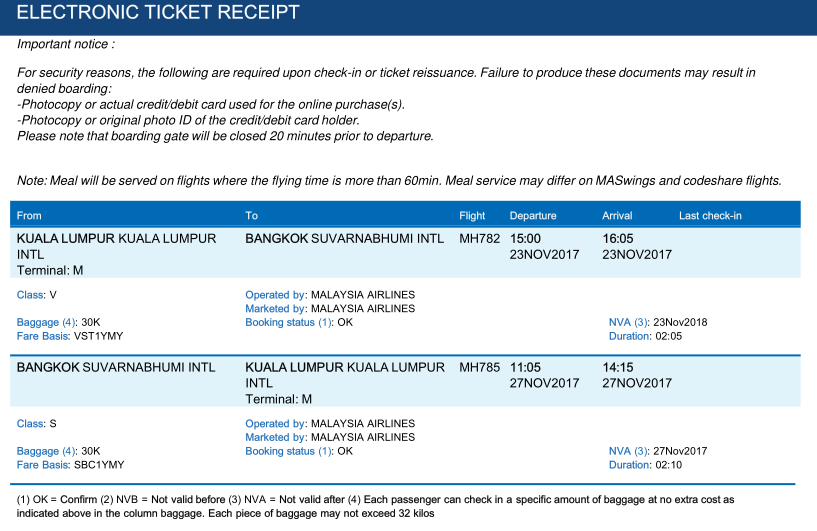817x531 pixels.
Task: Select the To column header
Action: click(x=252, y=216)
